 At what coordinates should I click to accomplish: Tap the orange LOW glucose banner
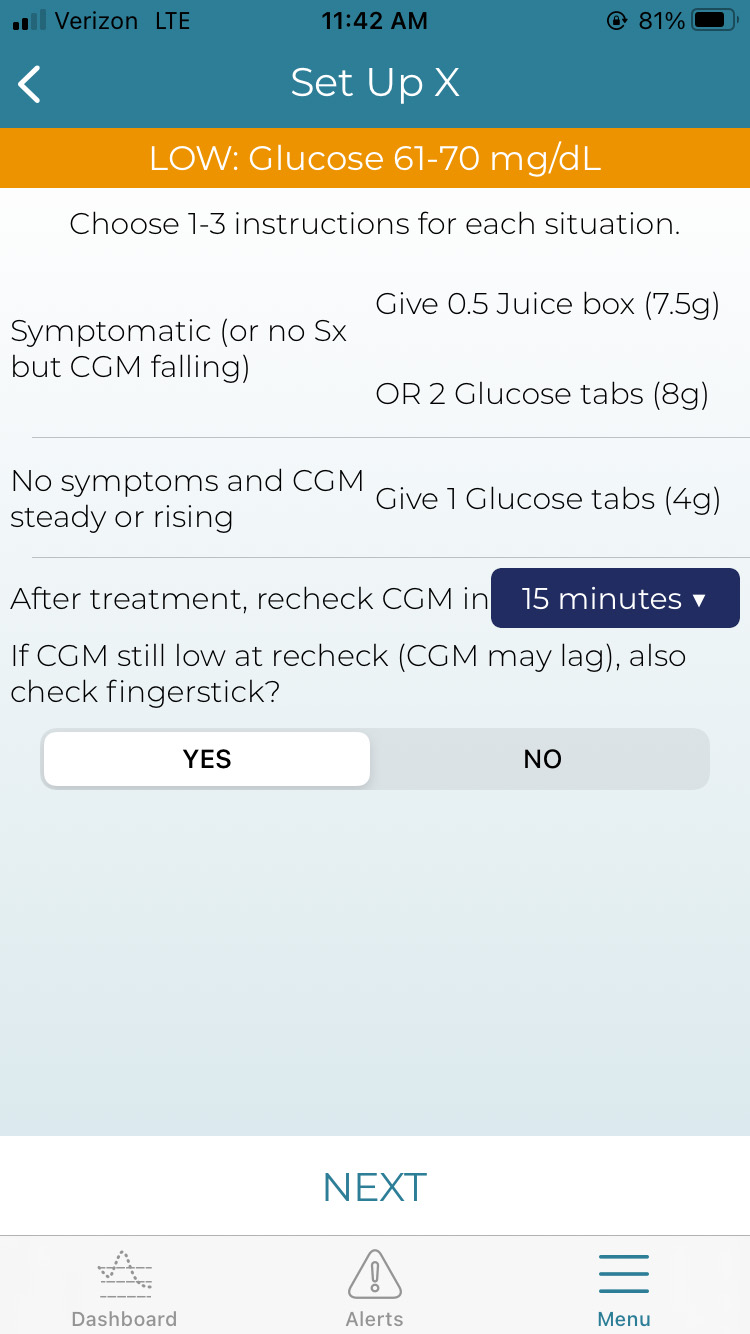tap(375, 158)
